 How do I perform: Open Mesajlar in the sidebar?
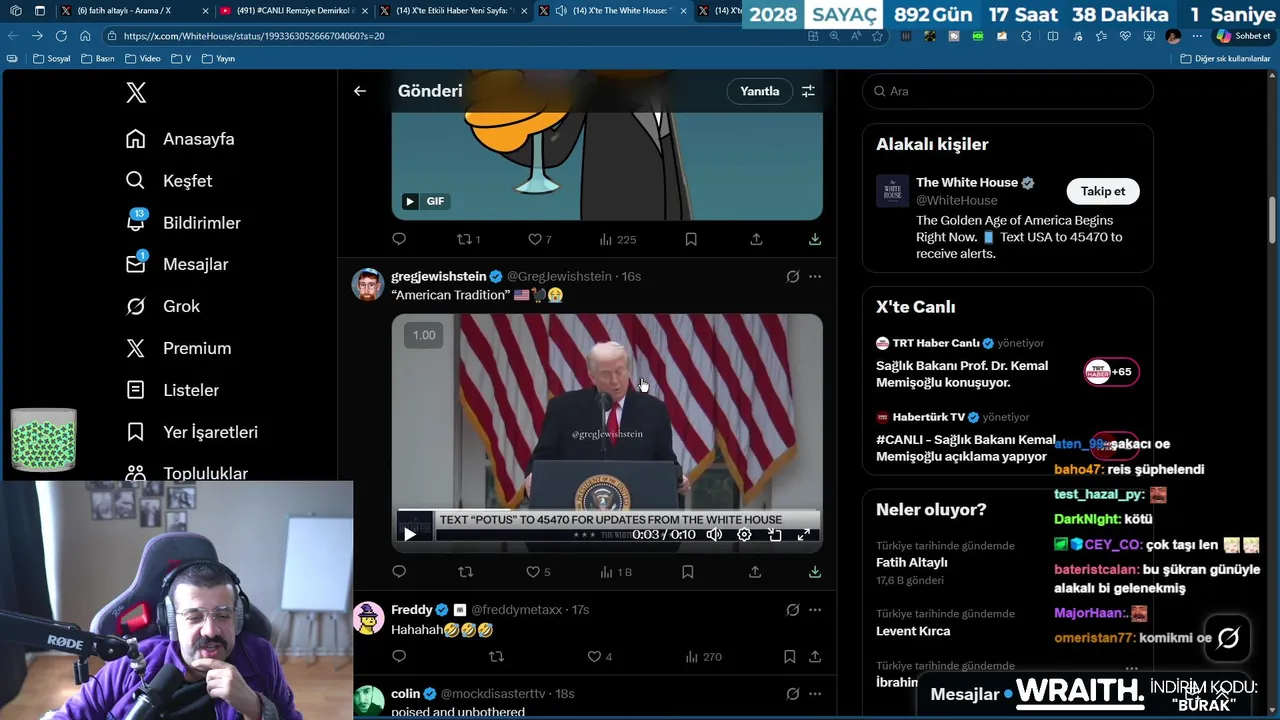click(177, 265)
